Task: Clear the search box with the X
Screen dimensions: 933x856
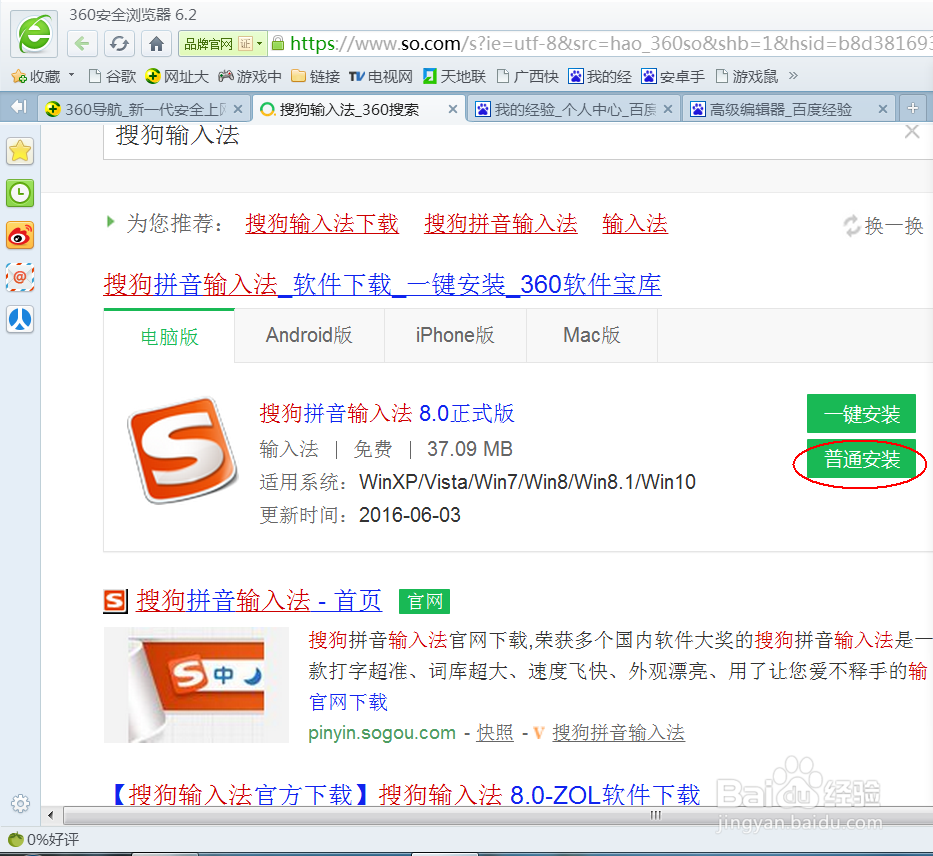Action: pos(912,131)
